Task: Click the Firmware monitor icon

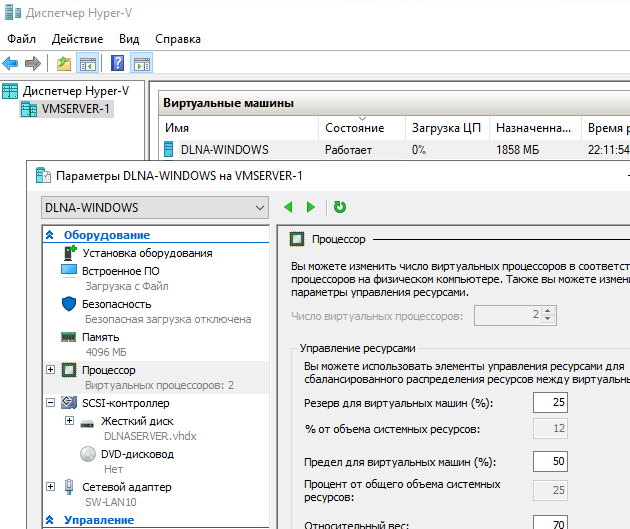Action: point(69,270)
